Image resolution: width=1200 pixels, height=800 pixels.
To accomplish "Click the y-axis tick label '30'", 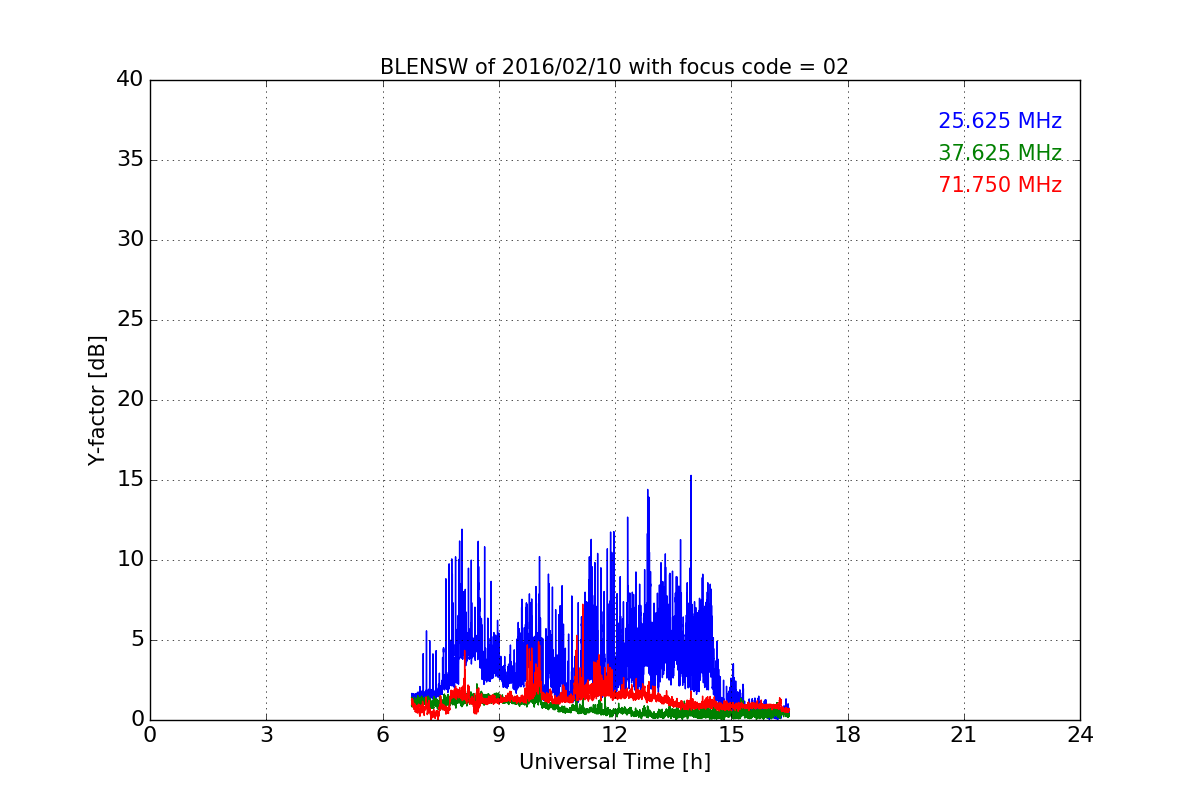I will (129, 240).
